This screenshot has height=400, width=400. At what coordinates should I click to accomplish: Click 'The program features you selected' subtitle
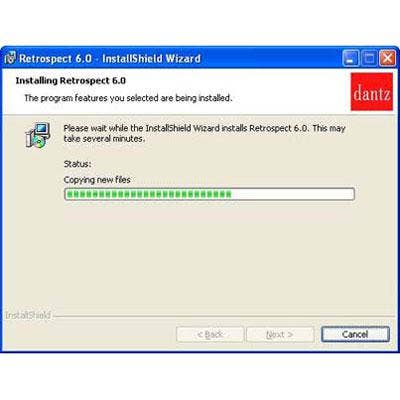click(x=128, y=98)
